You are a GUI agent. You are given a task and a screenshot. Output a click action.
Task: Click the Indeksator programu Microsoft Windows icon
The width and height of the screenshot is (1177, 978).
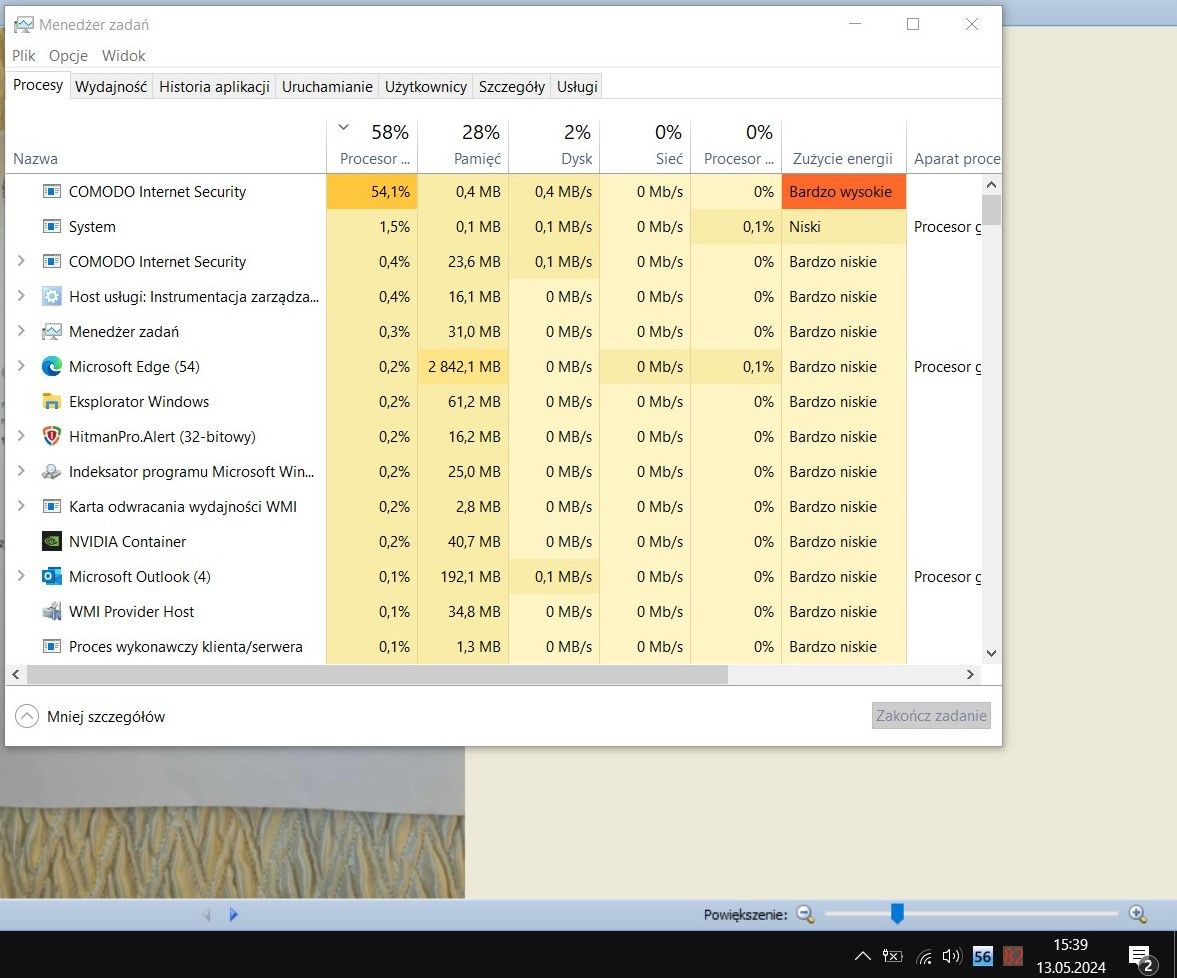pyautogui.click(x=52, y=471)
